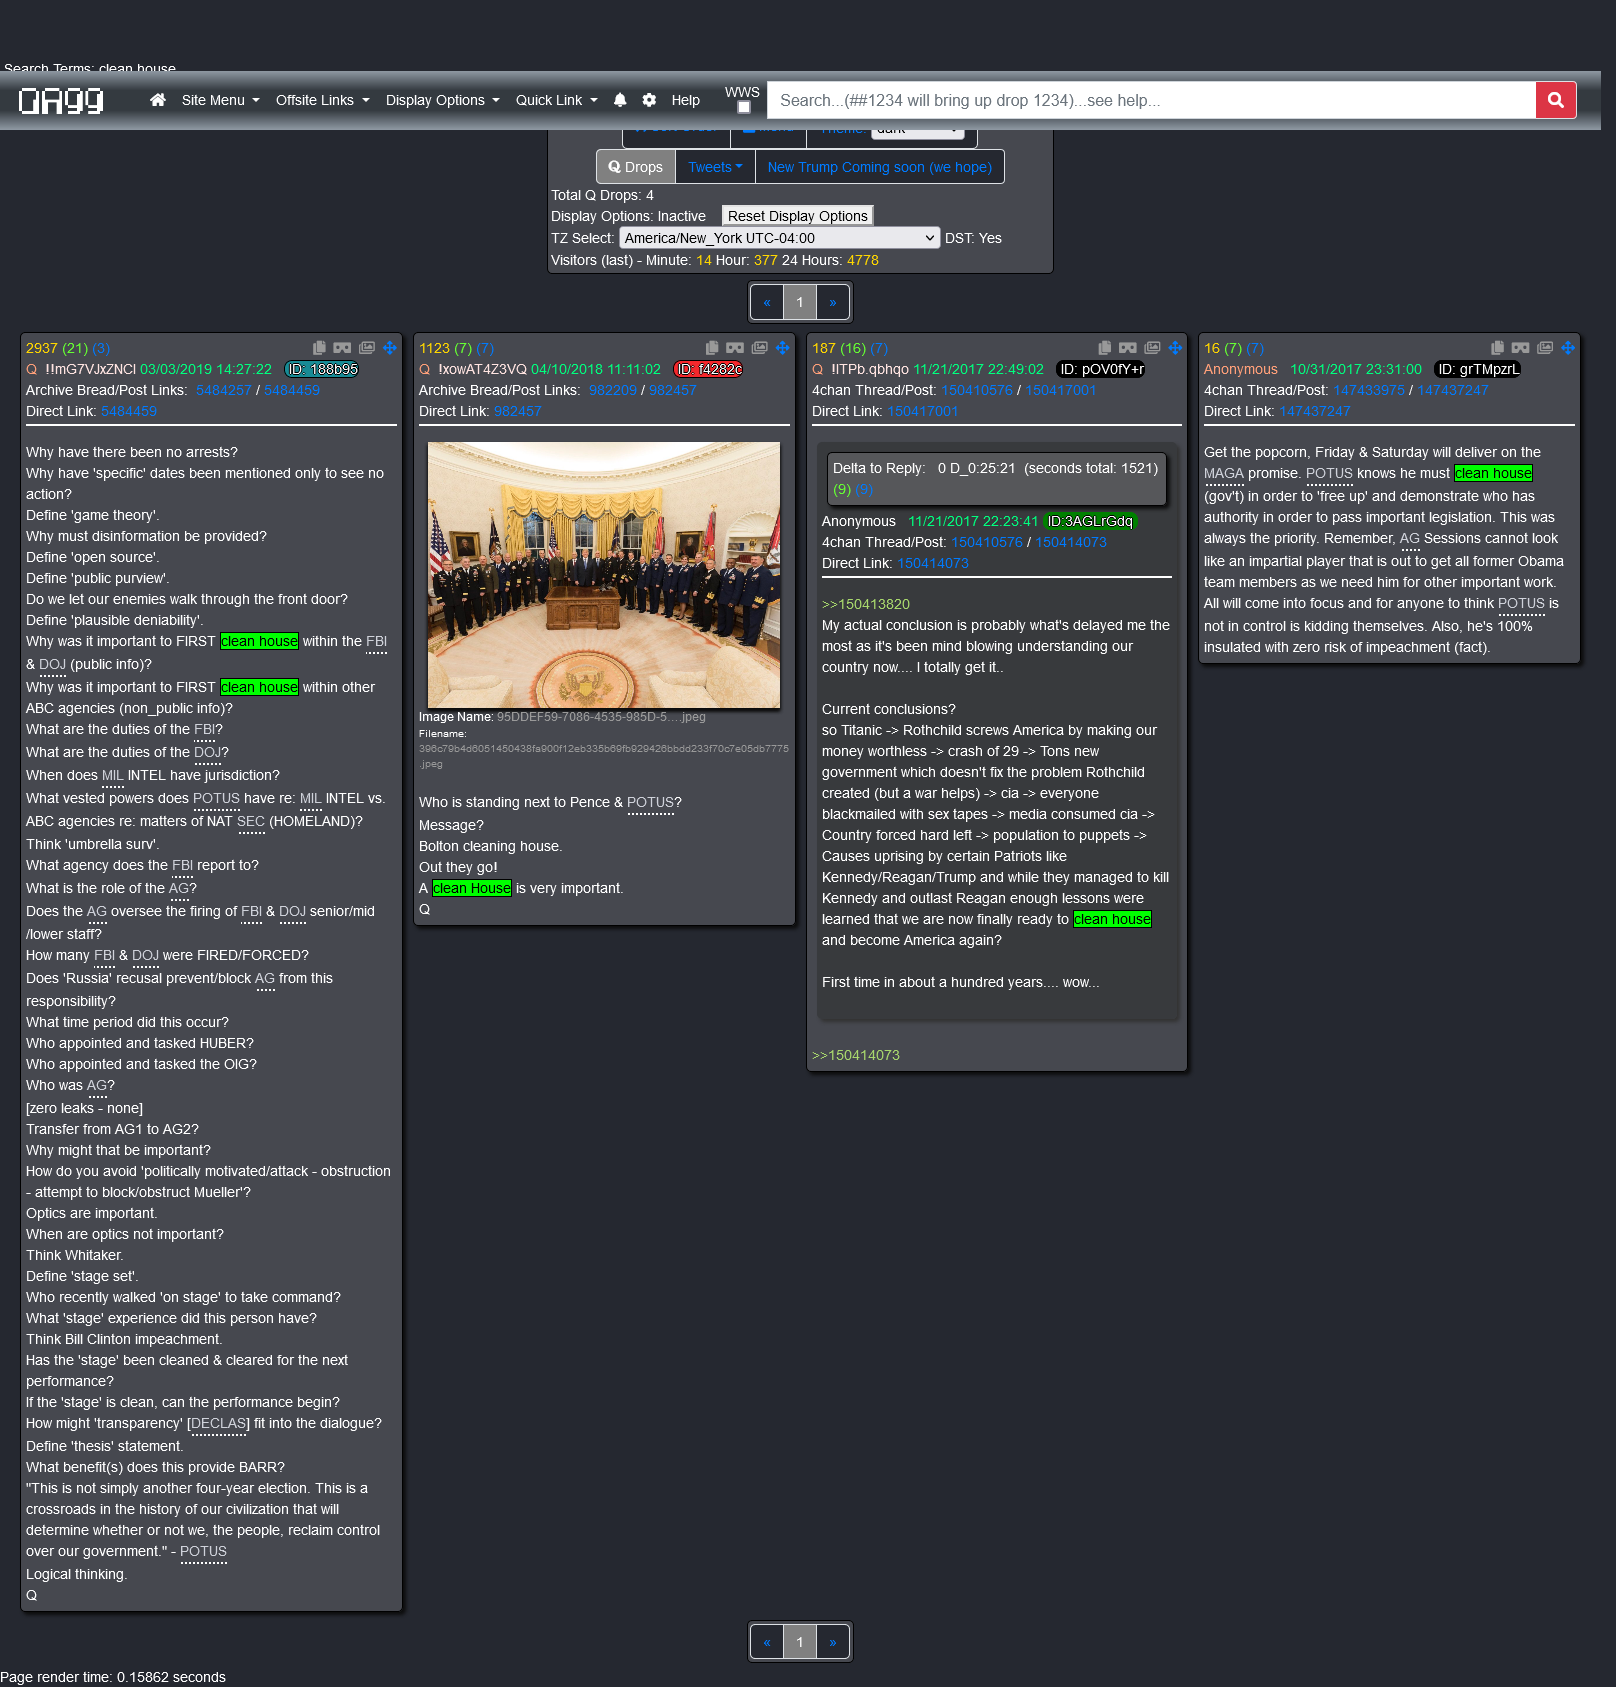1616x1687 pixels.
Task: Open the Display Options dropdown in navbar
Action: click(x=442, y=100)
